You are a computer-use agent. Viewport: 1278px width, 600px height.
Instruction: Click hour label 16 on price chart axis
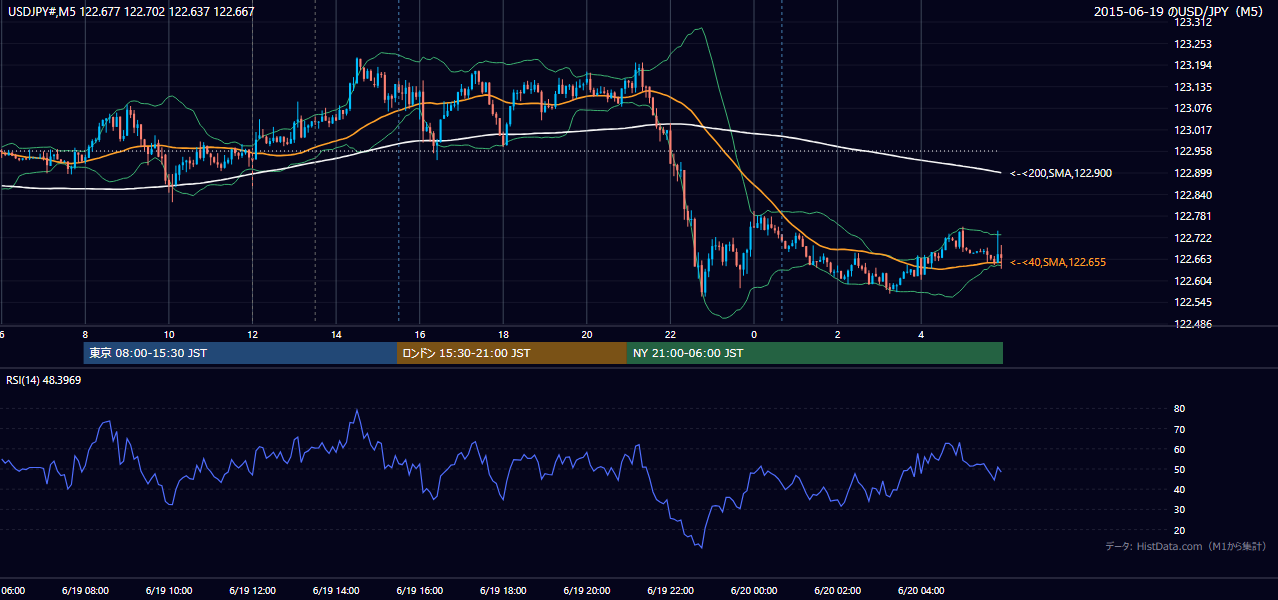tap(420, 335)
